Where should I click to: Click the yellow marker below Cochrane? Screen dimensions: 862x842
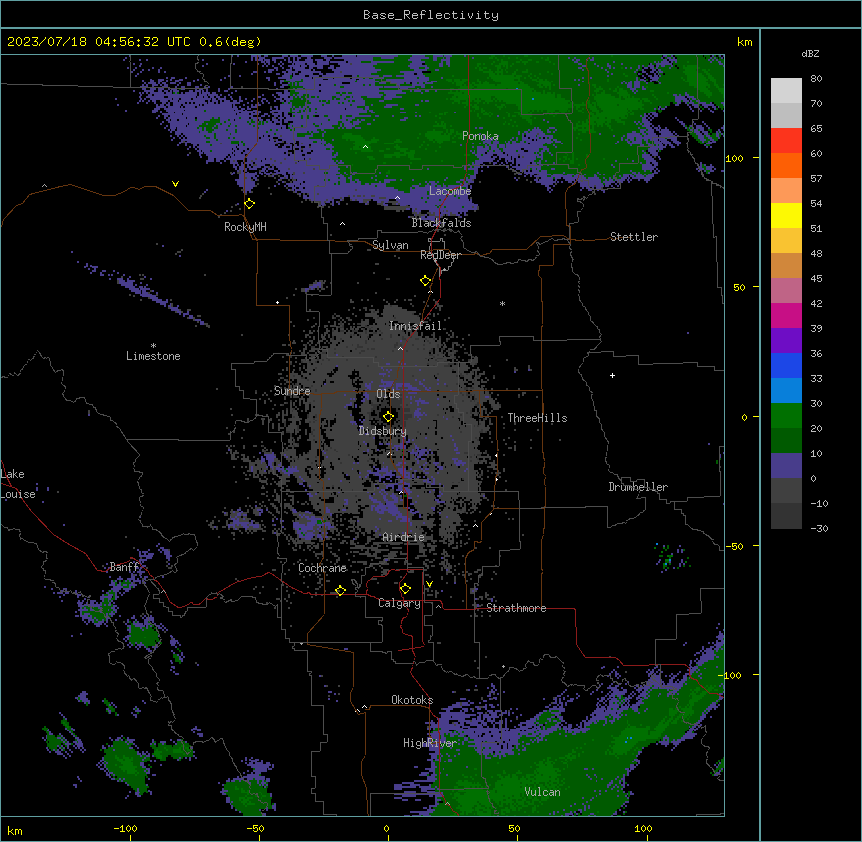[x=341, y=590]
